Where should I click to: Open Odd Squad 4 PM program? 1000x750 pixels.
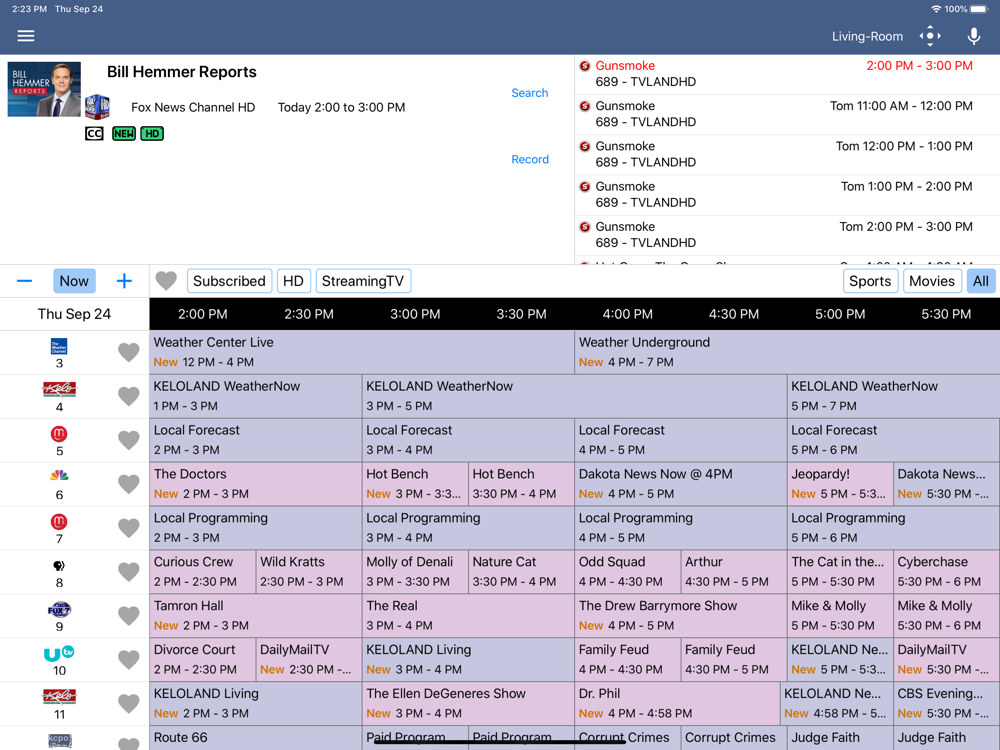point(628,572)
